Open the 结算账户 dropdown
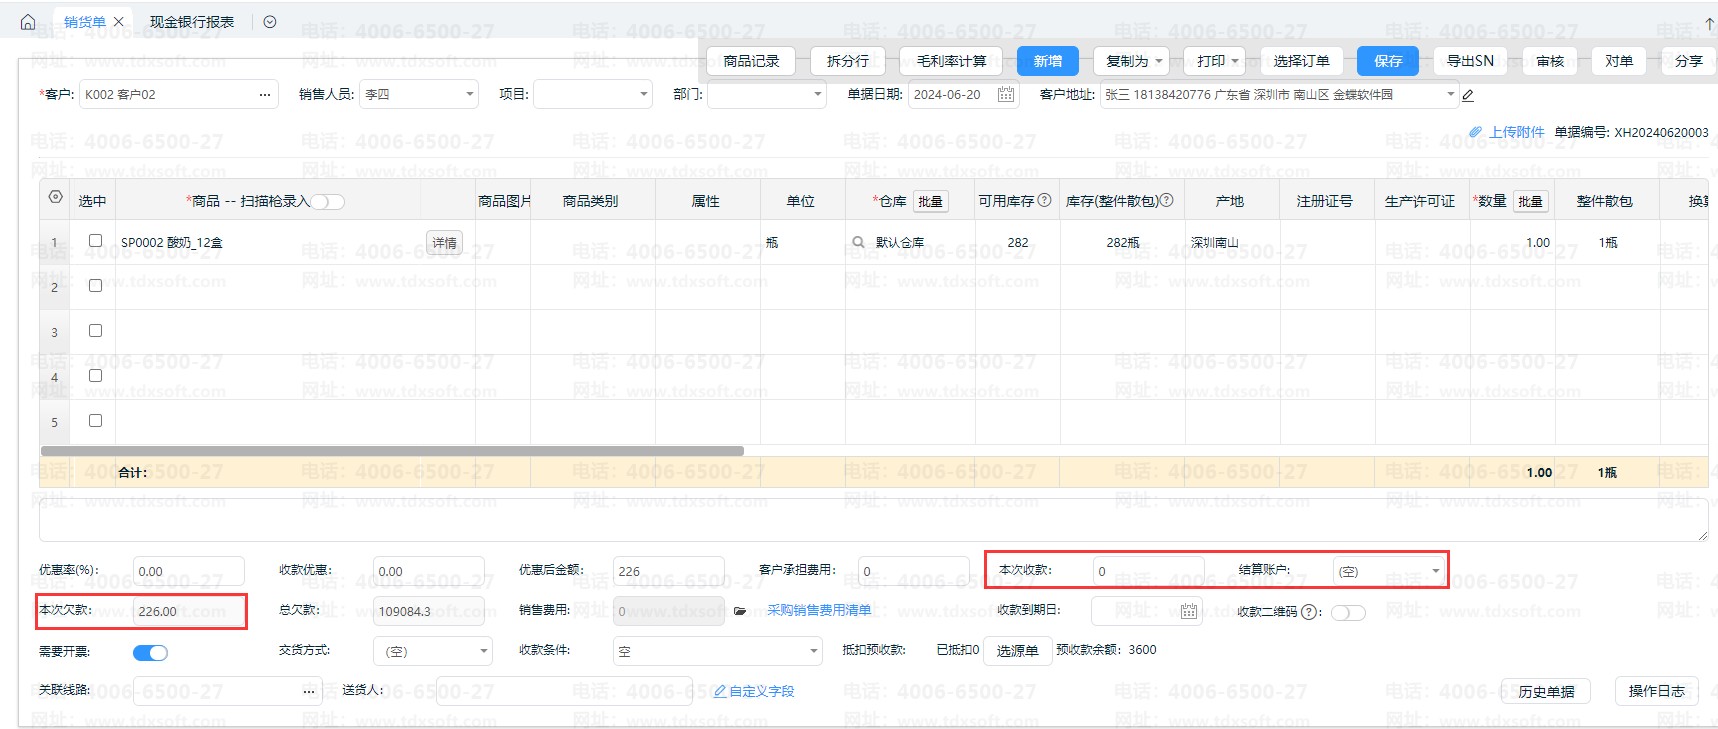This screenshot has height=729, width=1718. [1436, 571]
